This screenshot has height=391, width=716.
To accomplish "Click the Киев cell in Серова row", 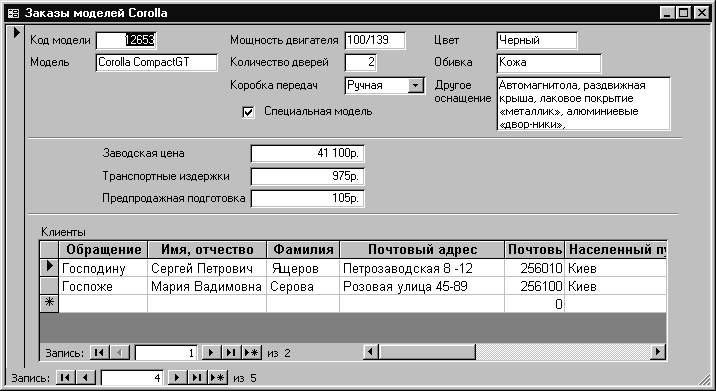I will (x=616, y=286).
